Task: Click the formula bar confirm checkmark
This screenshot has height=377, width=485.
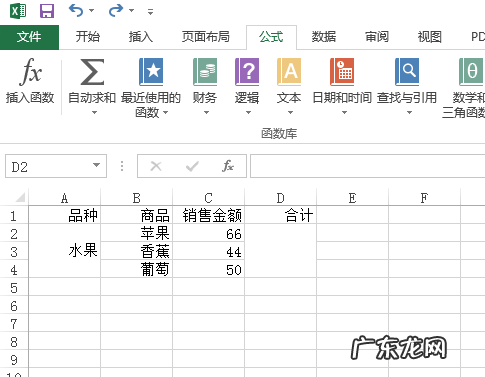Action: 192,166
